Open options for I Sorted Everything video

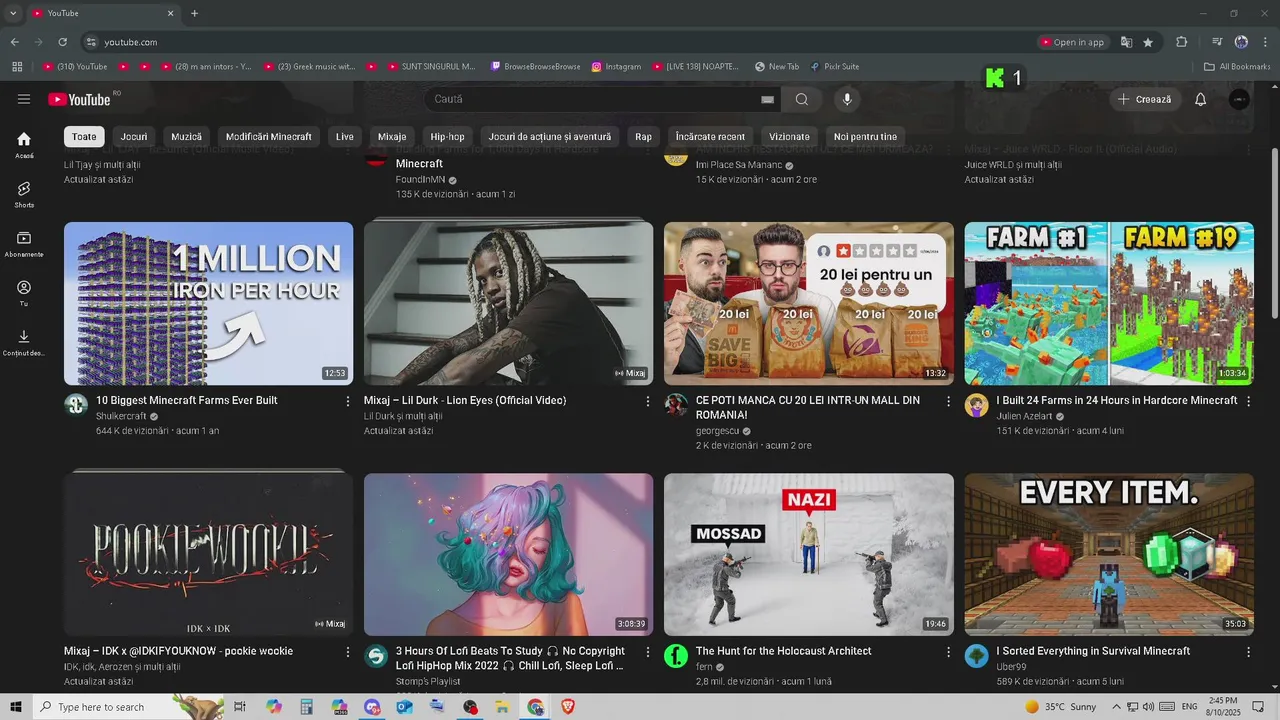[x=1248, y=652]
